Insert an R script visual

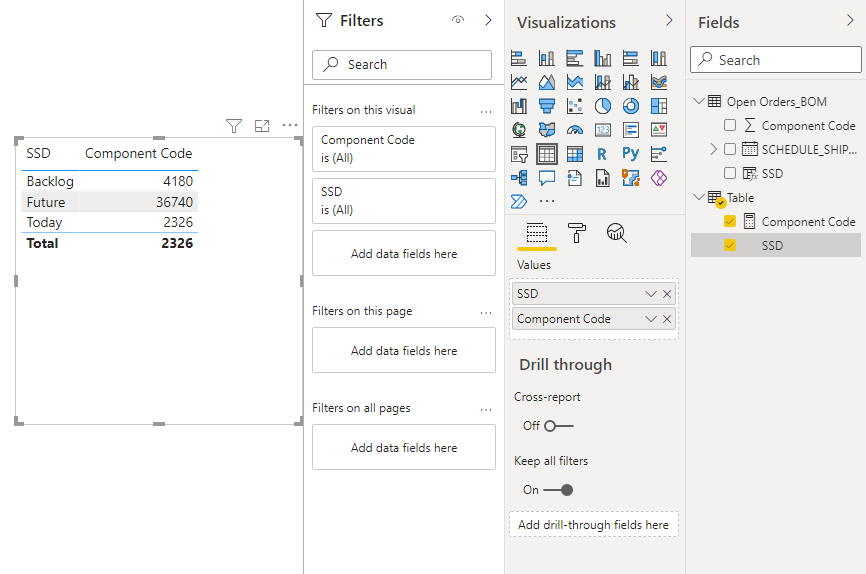(x=603, y=154)
